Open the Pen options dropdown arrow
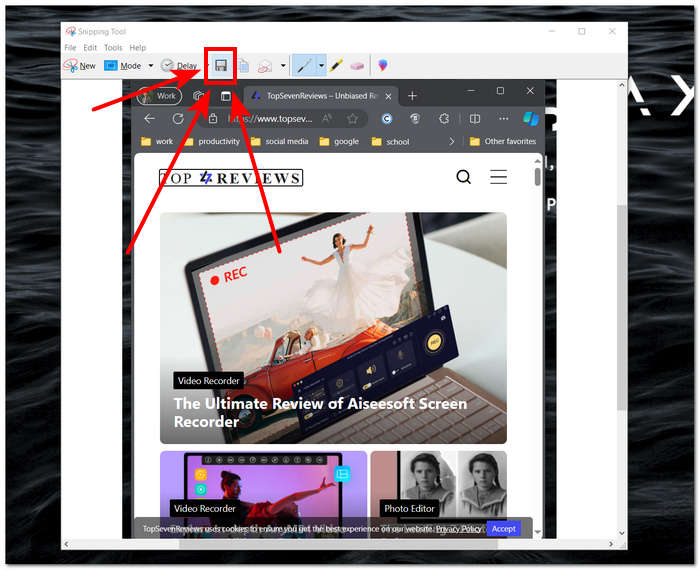 pos(321,66)
